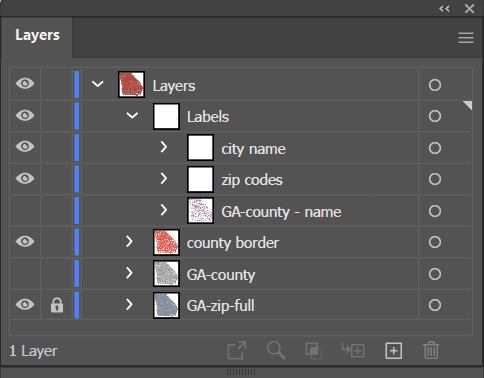The width and height of the screenshot is (484, 378).
Task: Unlock the GA-zip-full layer lock icon
Action: click(57, 305)
